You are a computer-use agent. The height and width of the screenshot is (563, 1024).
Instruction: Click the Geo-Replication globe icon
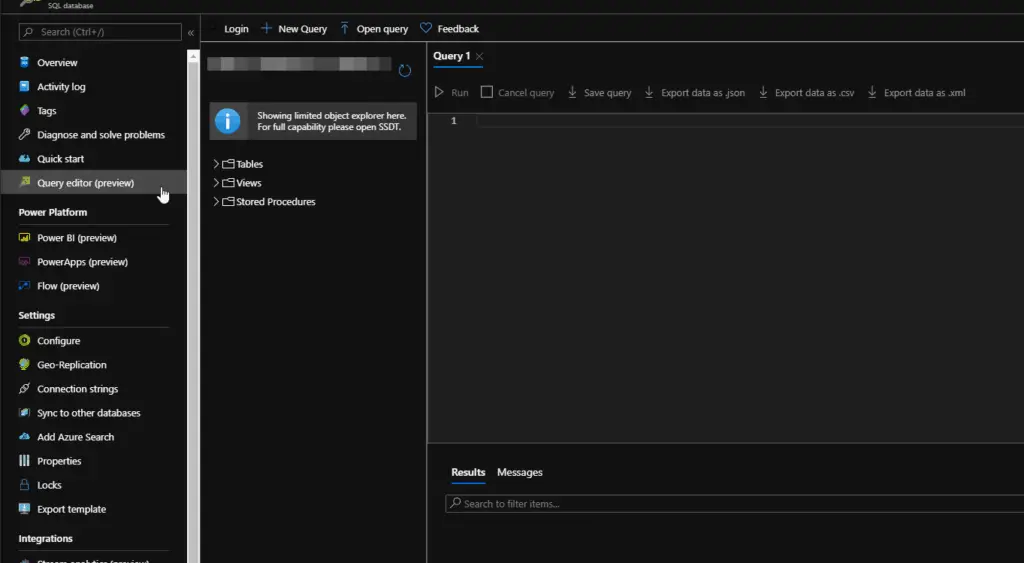25,365
